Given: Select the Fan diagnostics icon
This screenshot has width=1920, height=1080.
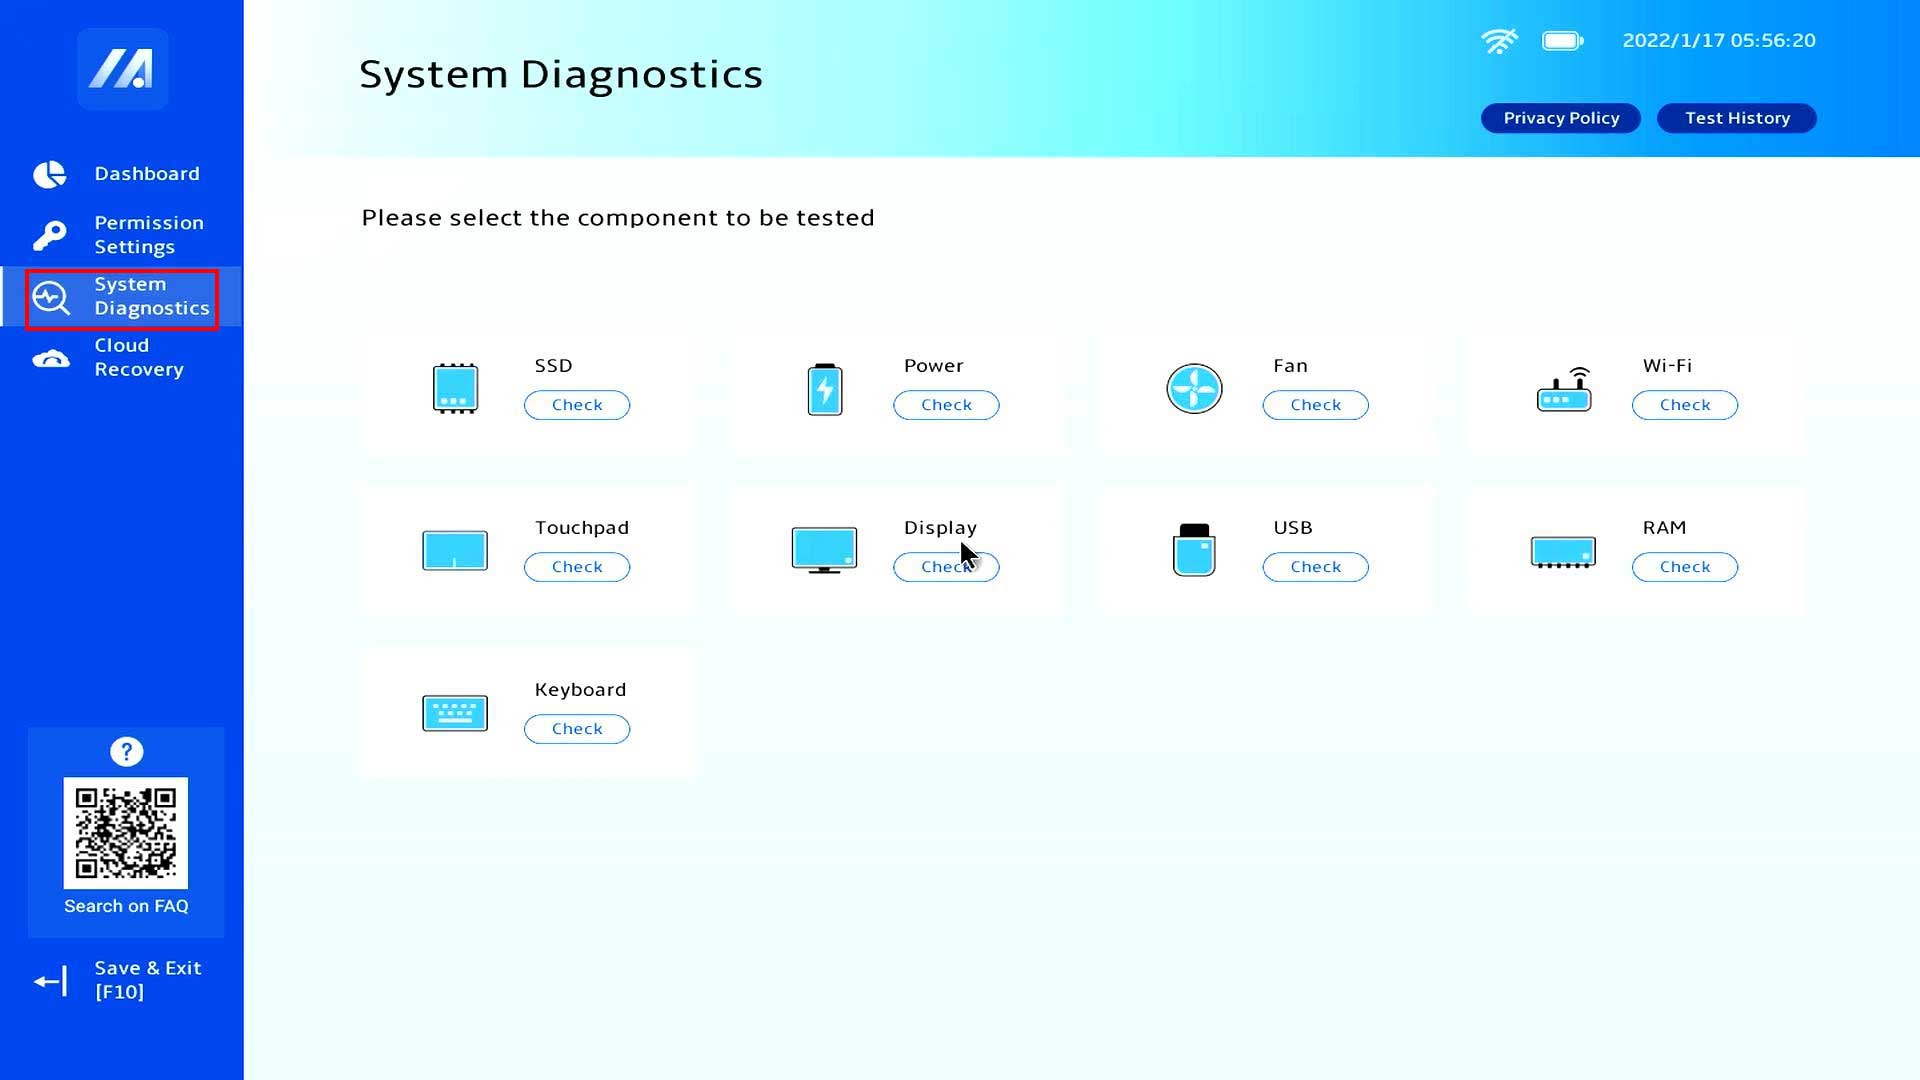Looking at the screenshot, I should pyautogui.click(x=1194, y=389).
